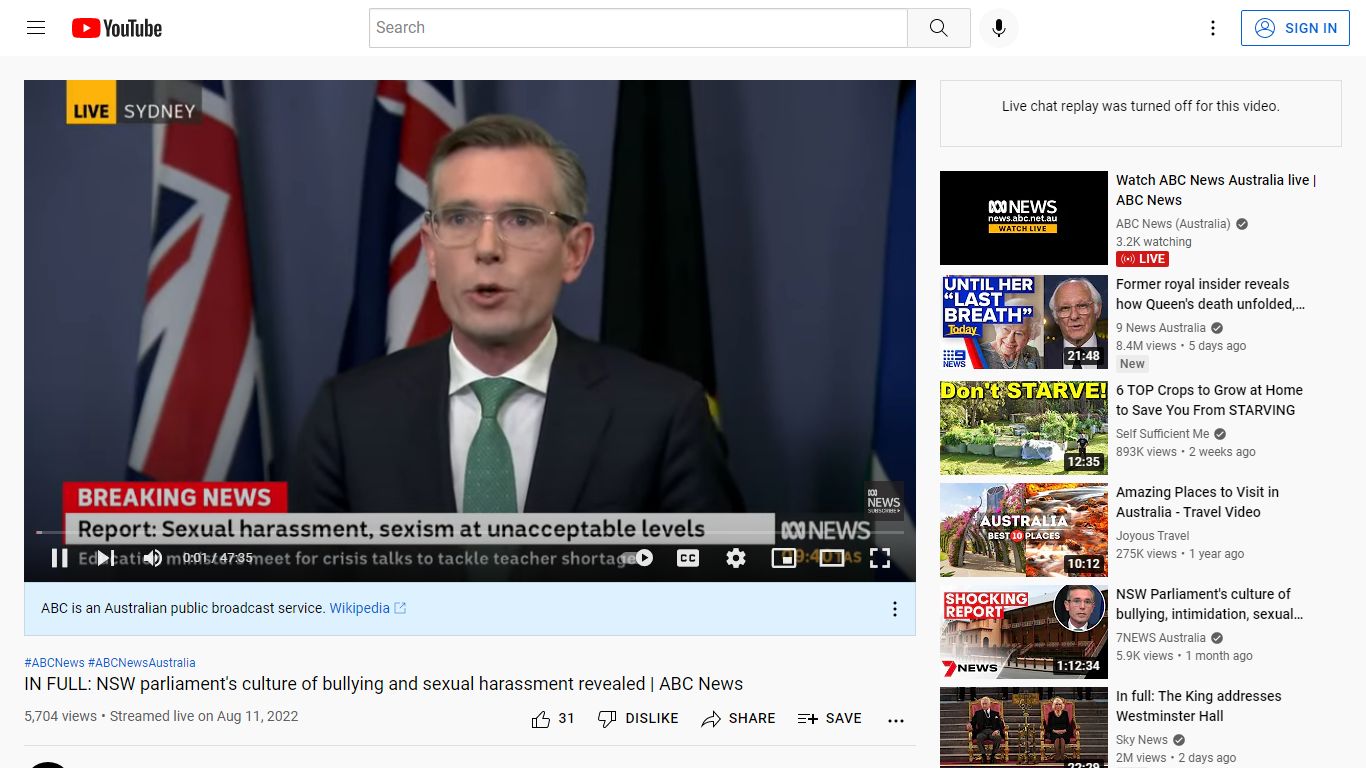Click 'Live chat replay was turned off' notice
Viewport: 1366px width, 768px height.
tap(1141, 106)
